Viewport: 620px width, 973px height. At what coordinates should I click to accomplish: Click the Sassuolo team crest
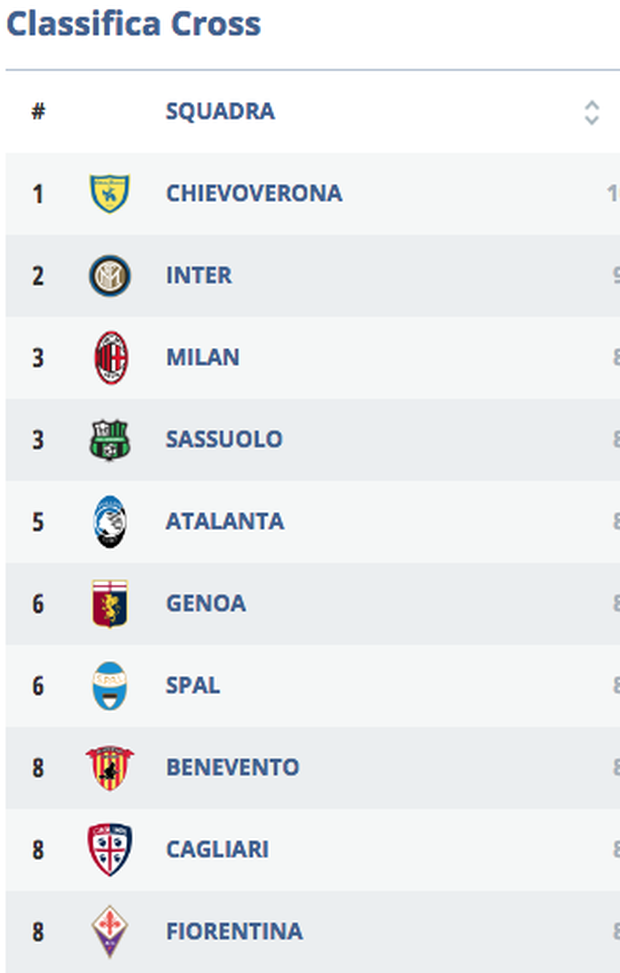pyautogui.click(x=109, y=439)
